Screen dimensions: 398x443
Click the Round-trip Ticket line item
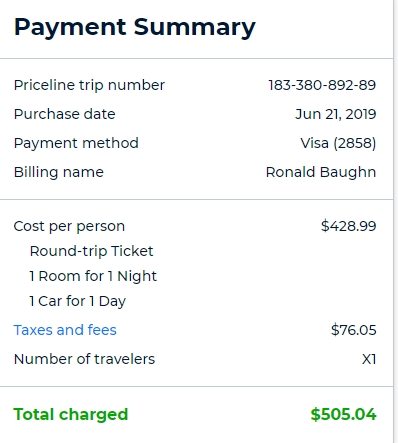[x=92, y=251]
